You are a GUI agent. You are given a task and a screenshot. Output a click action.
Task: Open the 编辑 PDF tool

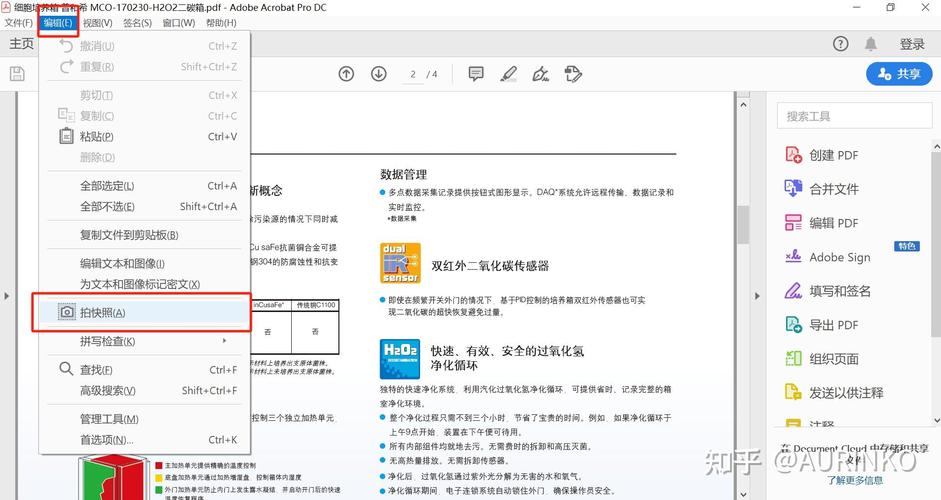pos(822,223)
